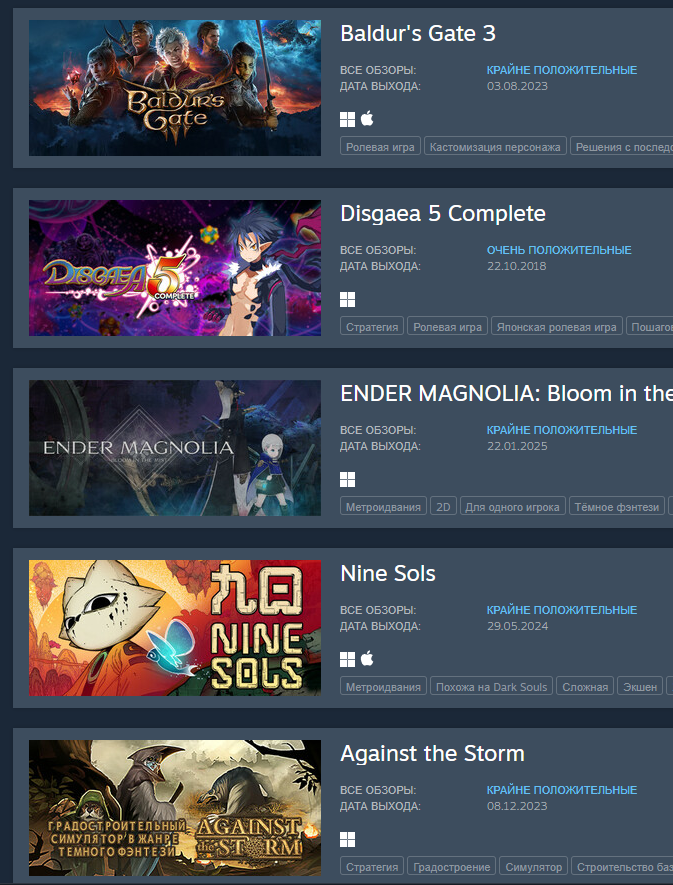Image resolution: width=673 pixels, height=885 pixels.
Task: Select the Похожа на Dark Souls tag
Action: click(x=491, y=687)
